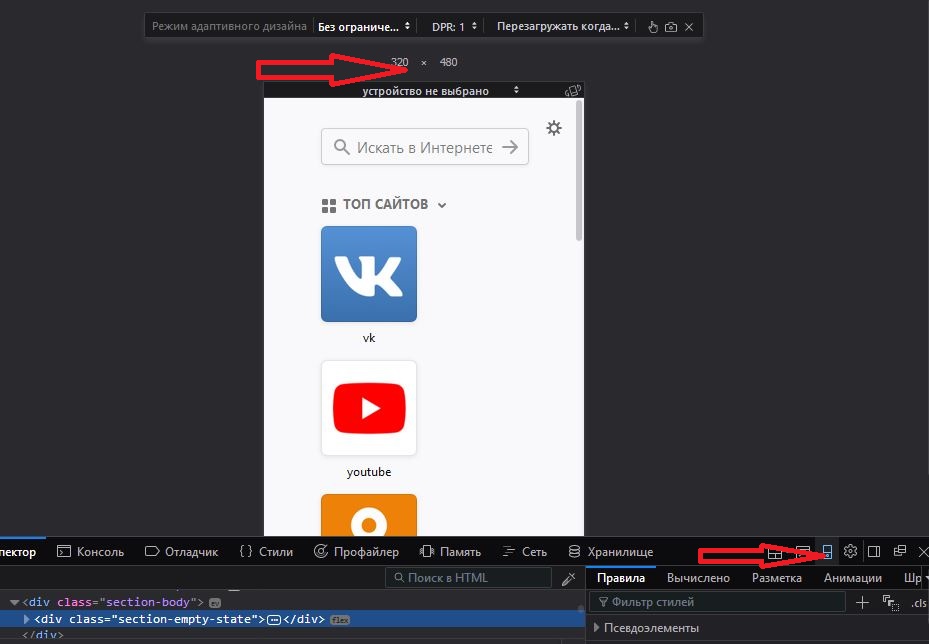Open DevTools settings gear
The width and height of the screenshot is (929, 644).
[x=850, y=552]
